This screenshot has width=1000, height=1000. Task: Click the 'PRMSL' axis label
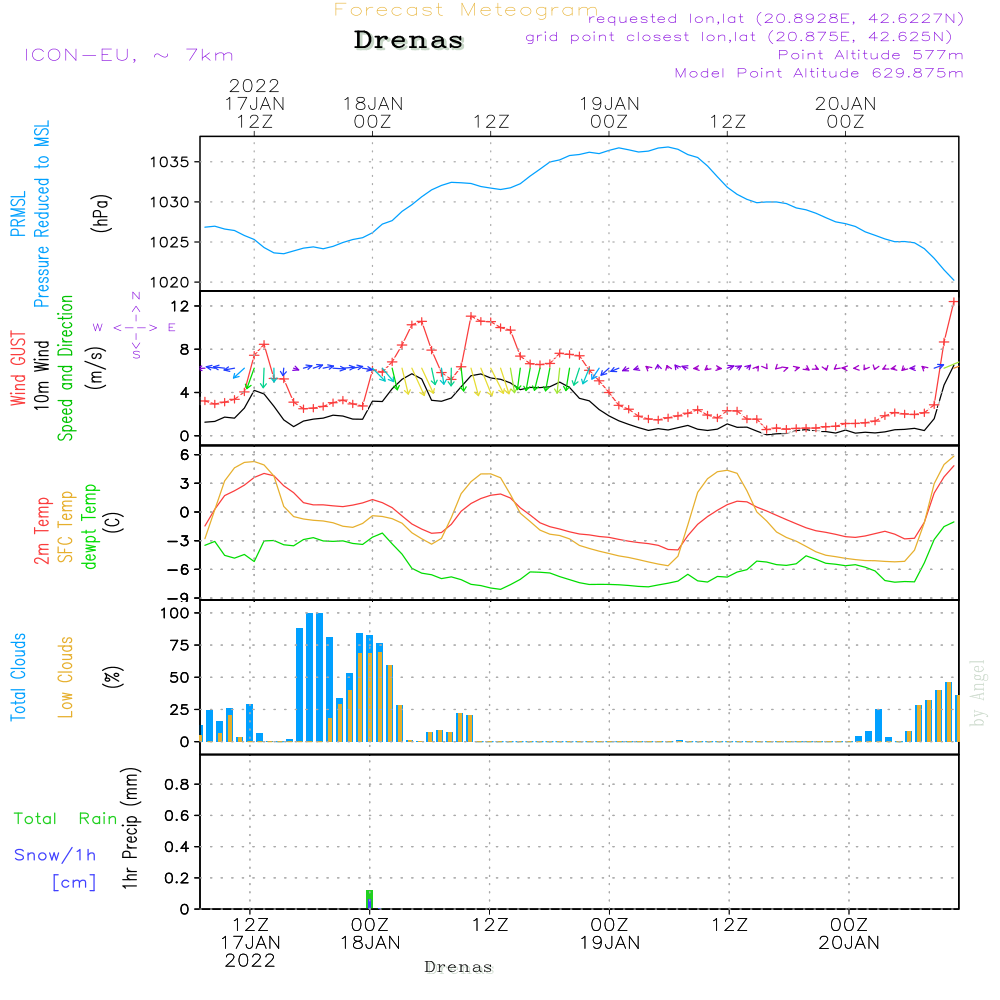18,214
